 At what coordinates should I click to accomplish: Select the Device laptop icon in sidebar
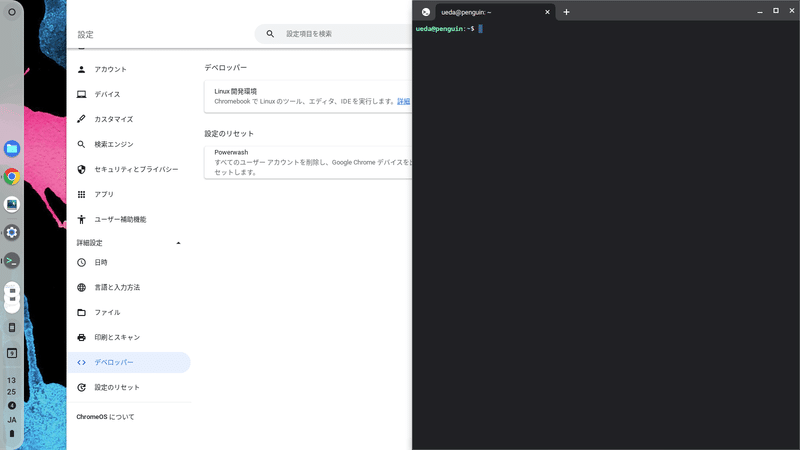(81, 94)
